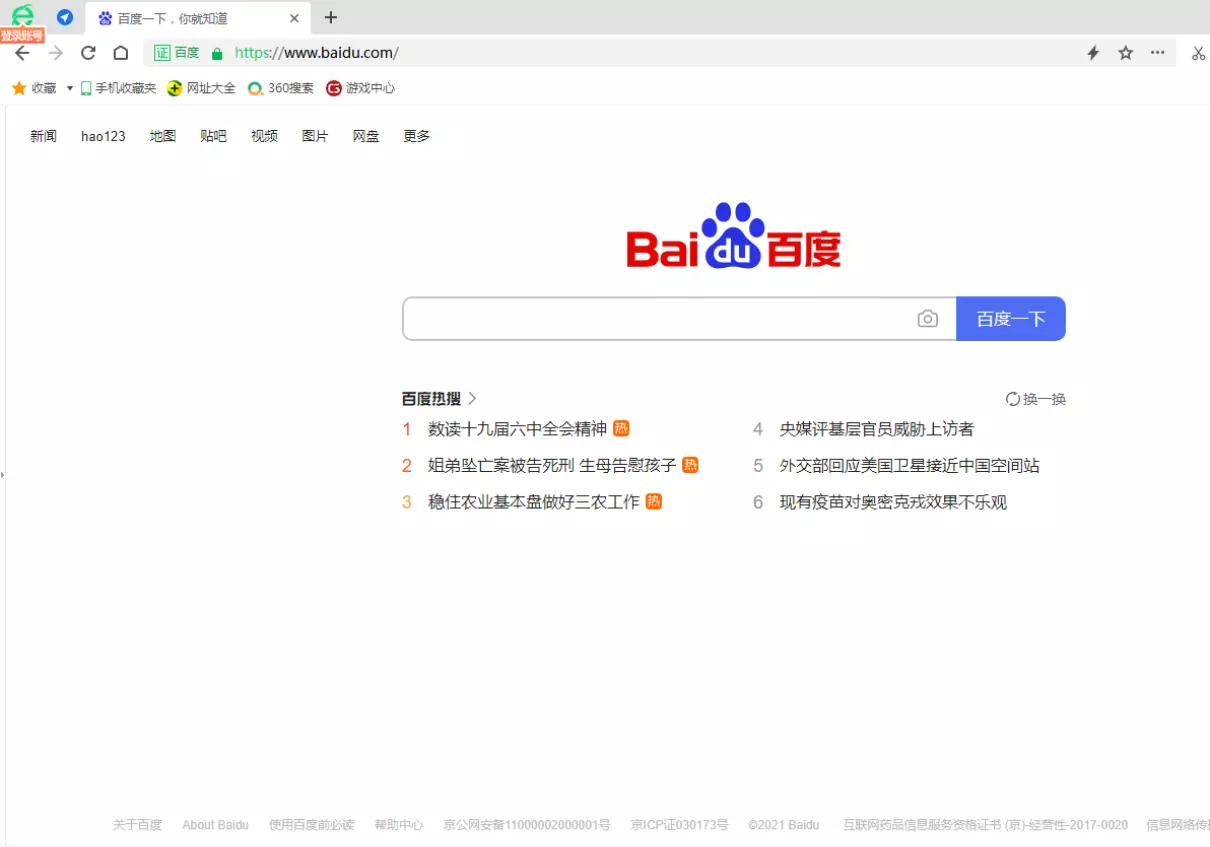The image size is (1210, 847).
Task: Refresh hot searches with 换一换
Action: 1036,399
